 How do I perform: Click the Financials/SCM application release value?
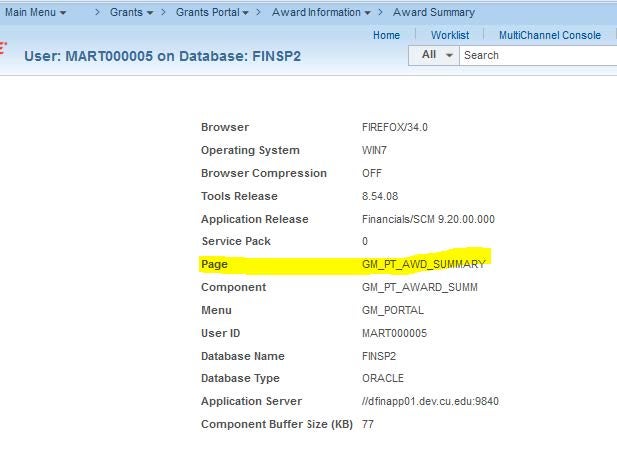tap(428, 219)
